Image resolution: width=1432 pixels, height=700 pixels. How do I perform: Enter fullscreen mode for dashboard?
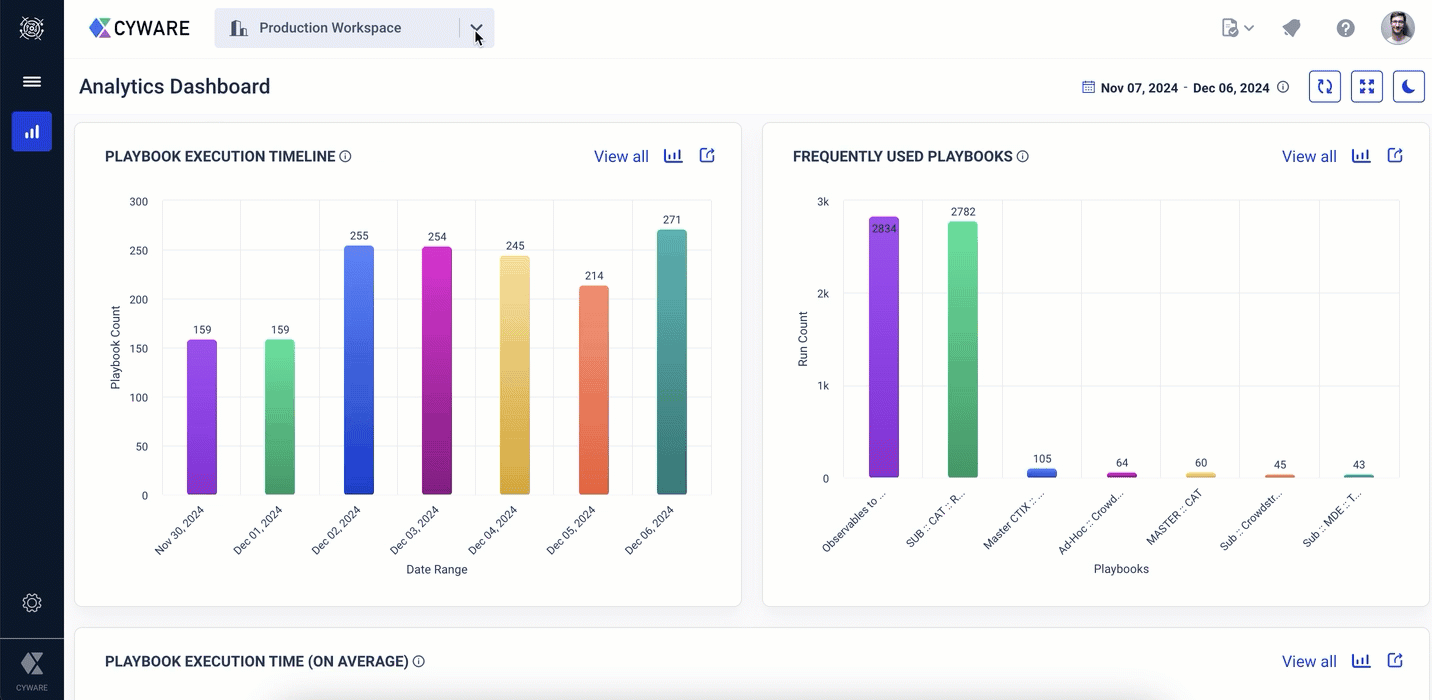click(1367, 87)
